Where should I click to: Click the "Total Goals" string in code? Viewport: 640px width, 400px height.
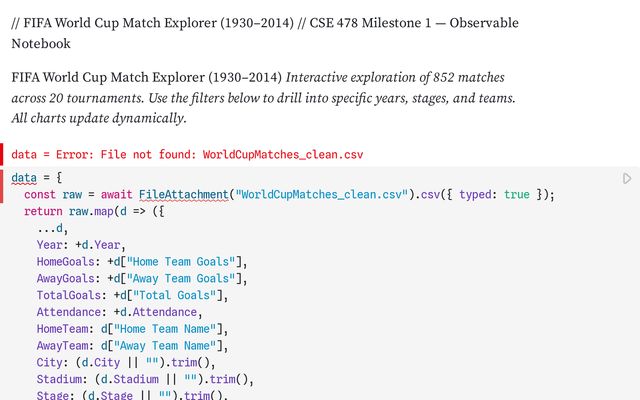(176, 296)
